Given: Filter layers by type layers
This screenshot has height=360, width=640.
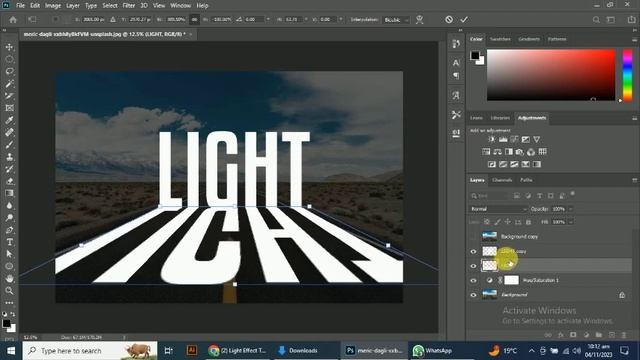Looking at the screenshot, I should click(540, 196).
